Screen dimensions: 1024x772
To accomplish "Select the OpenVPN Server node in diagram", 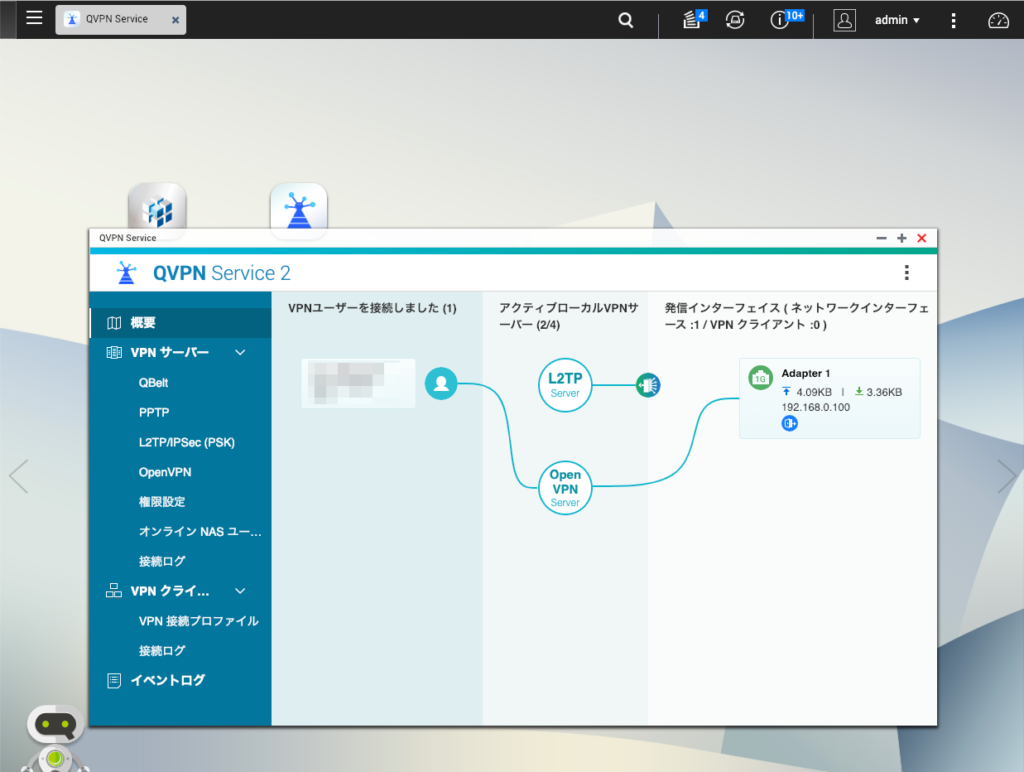I will (565, 487).
